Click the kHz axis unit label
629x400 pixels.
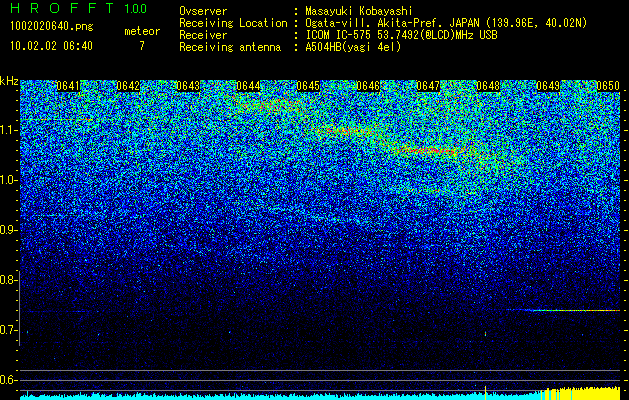pos(9,81)
